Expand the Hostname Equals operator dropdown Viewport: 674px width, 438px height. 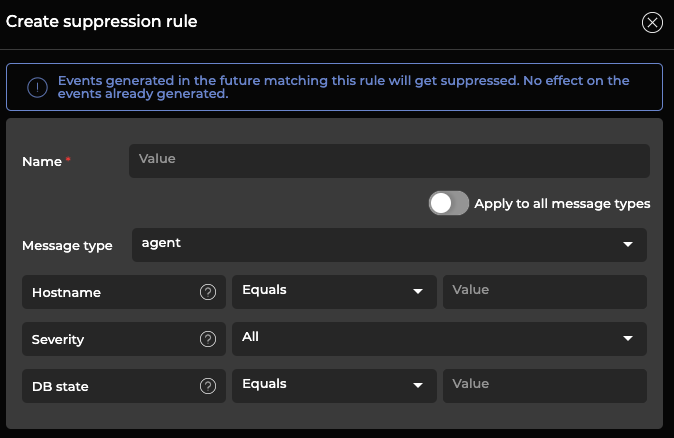point(334,291)
